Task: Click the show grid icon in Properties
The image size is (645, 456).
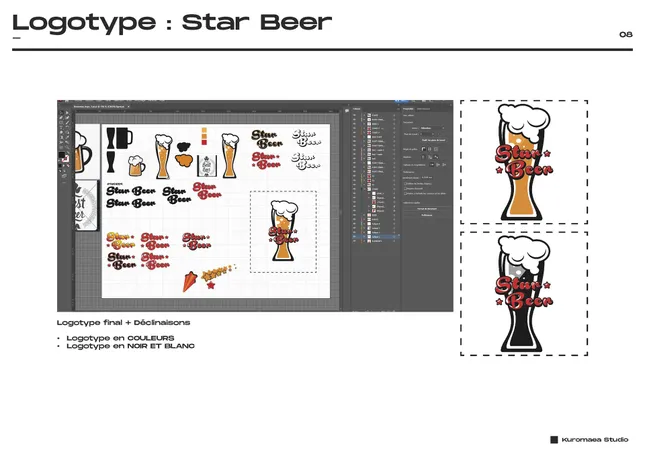Action: point(429,148)
